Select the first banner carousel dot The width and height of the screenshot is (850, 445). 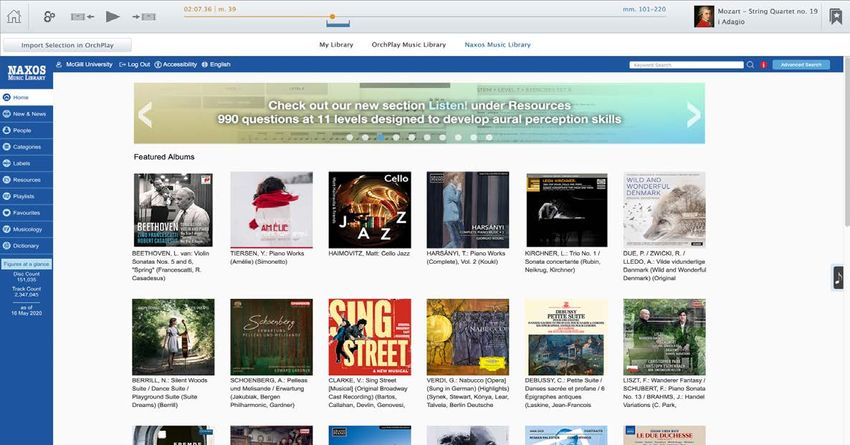click(x=350, y=138)
